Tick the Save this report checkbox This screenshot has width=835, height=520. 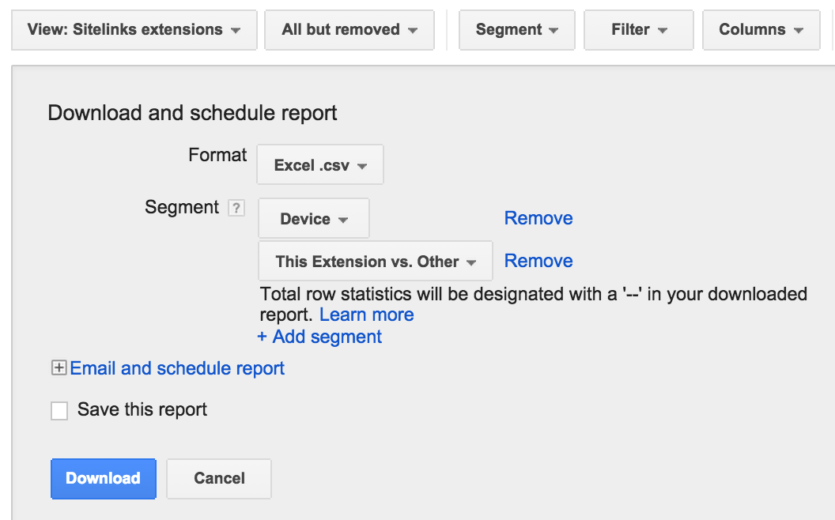59,411
